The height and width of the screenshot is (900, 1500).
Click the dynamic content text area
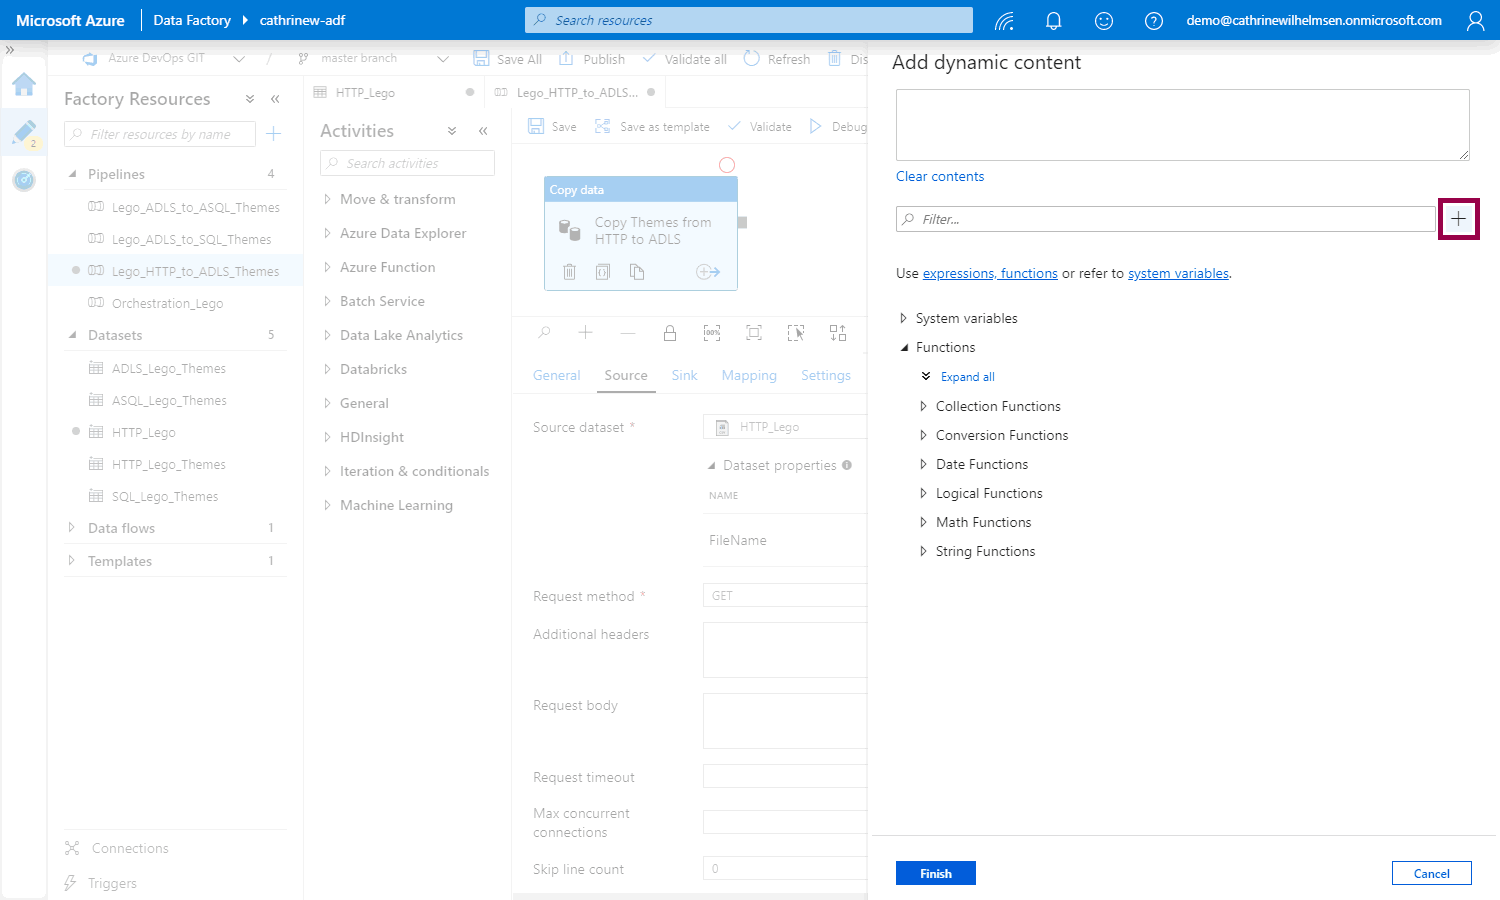pyautogui.click(x=1182, y=125)
